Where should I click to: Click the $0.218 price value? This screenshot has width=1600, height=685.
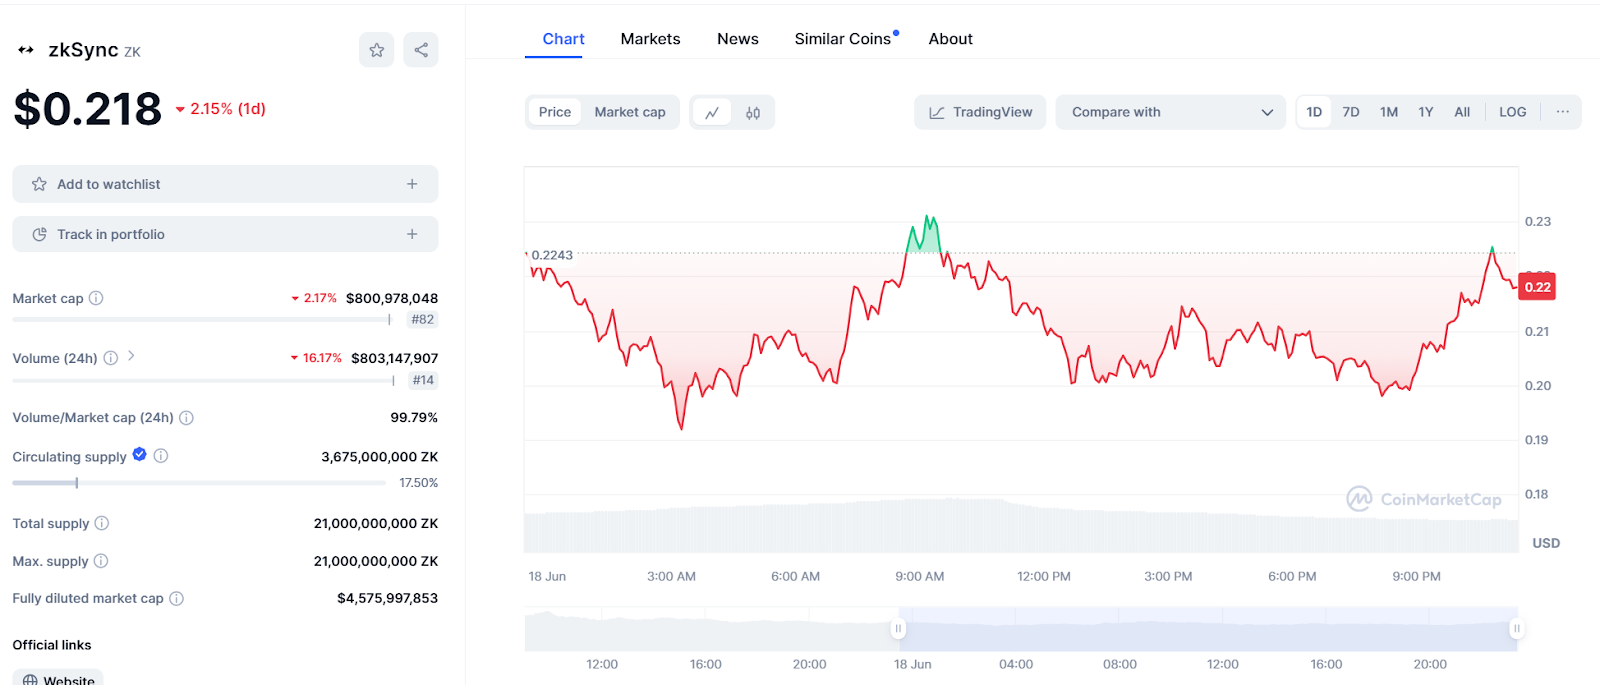(x=88, y=109)
